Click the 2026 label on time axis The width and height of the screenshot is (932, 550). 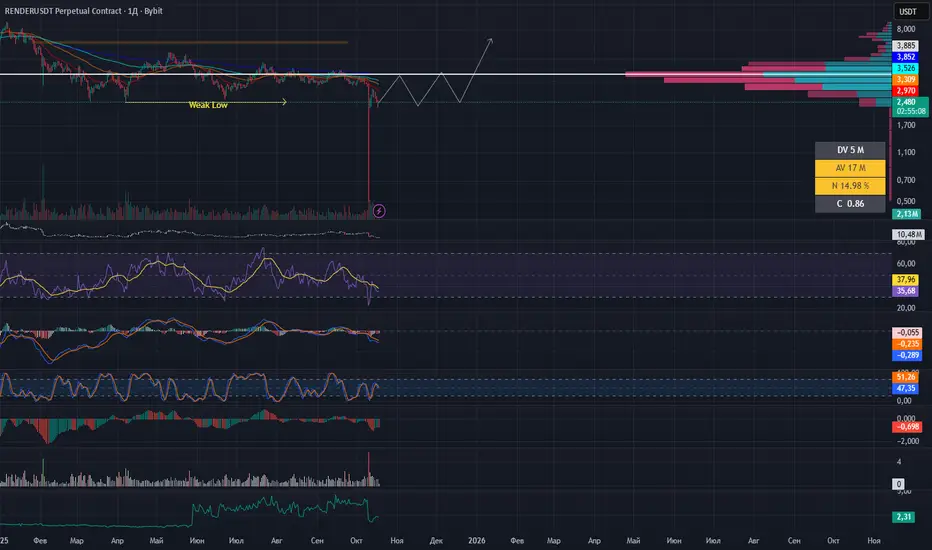tap(476, 540)
